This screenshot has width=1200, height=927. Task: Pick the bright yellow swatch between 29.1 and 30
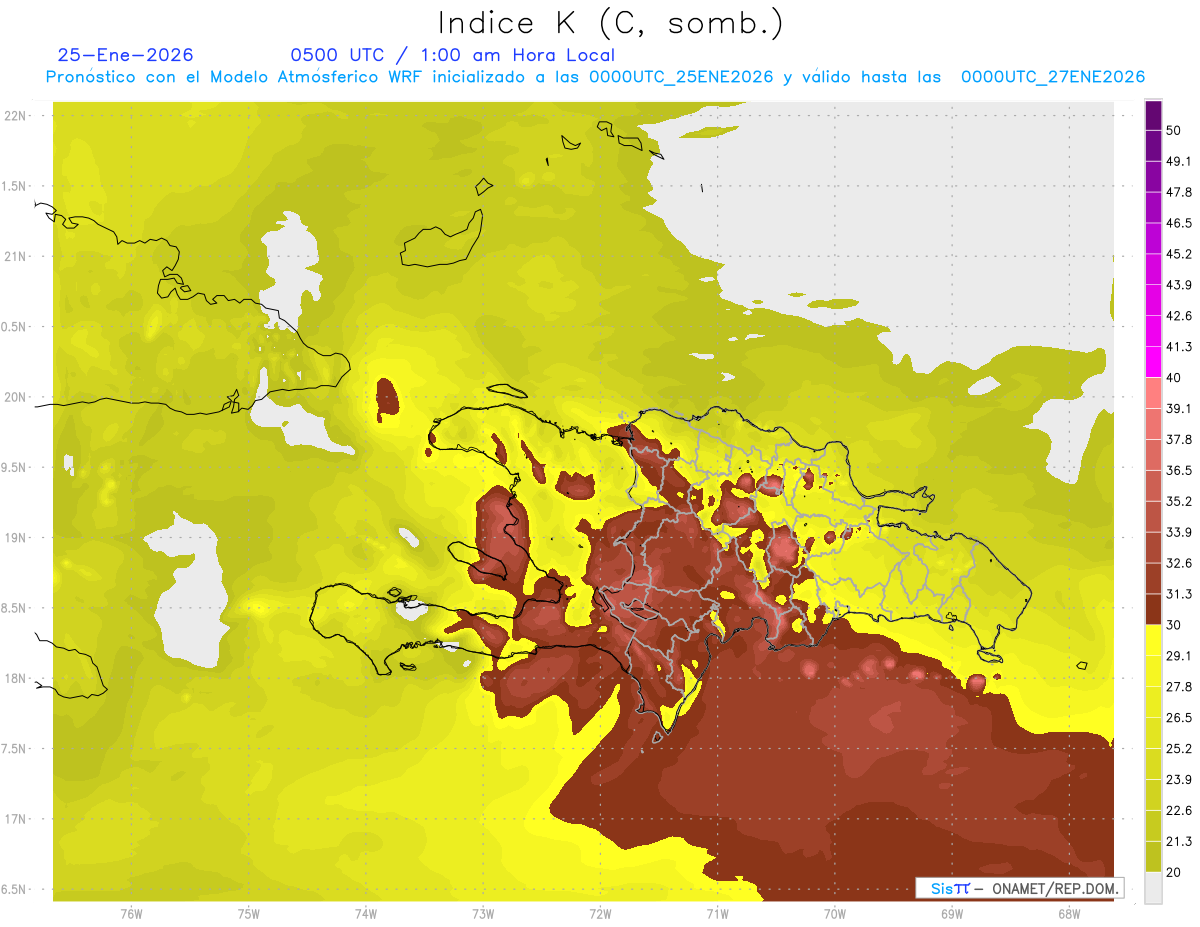[x=1153, y=641]
